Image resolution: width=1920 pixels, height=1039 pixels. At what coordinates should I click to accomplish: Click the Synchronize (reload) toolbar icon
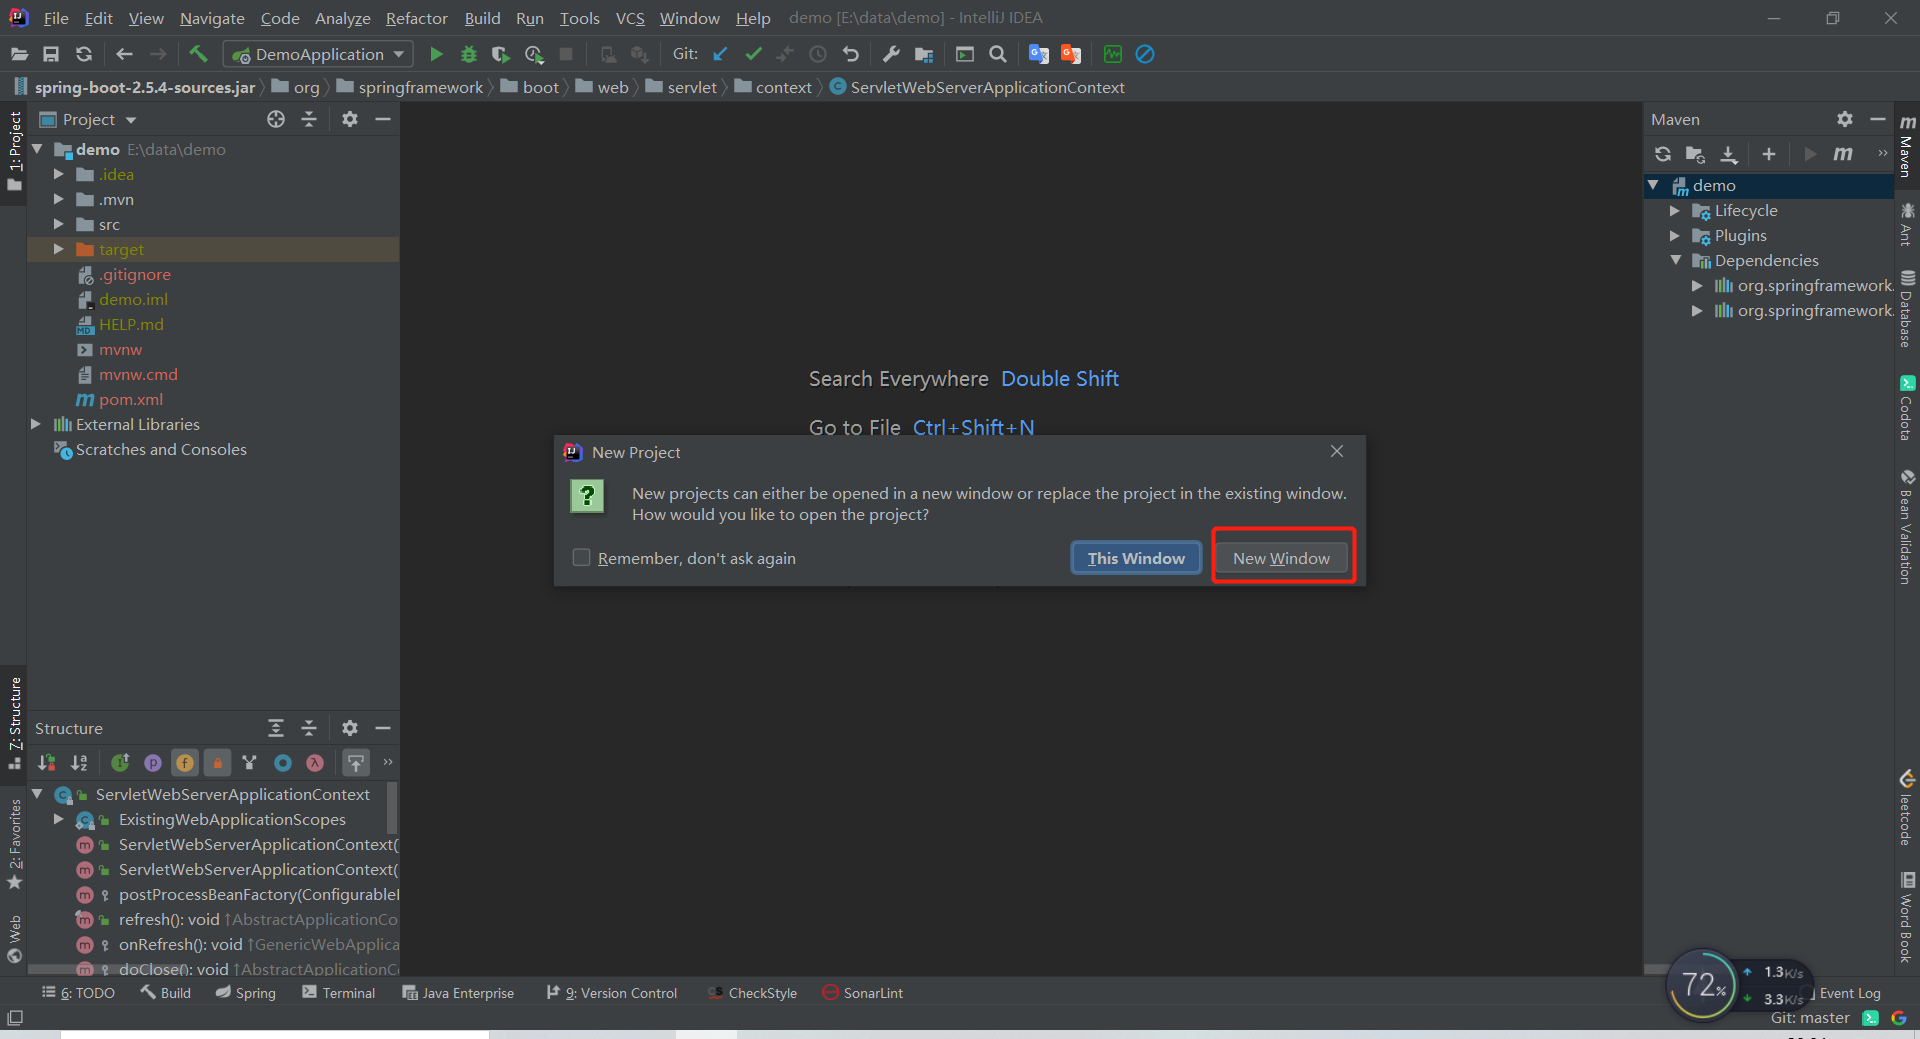tap(84, 54)
